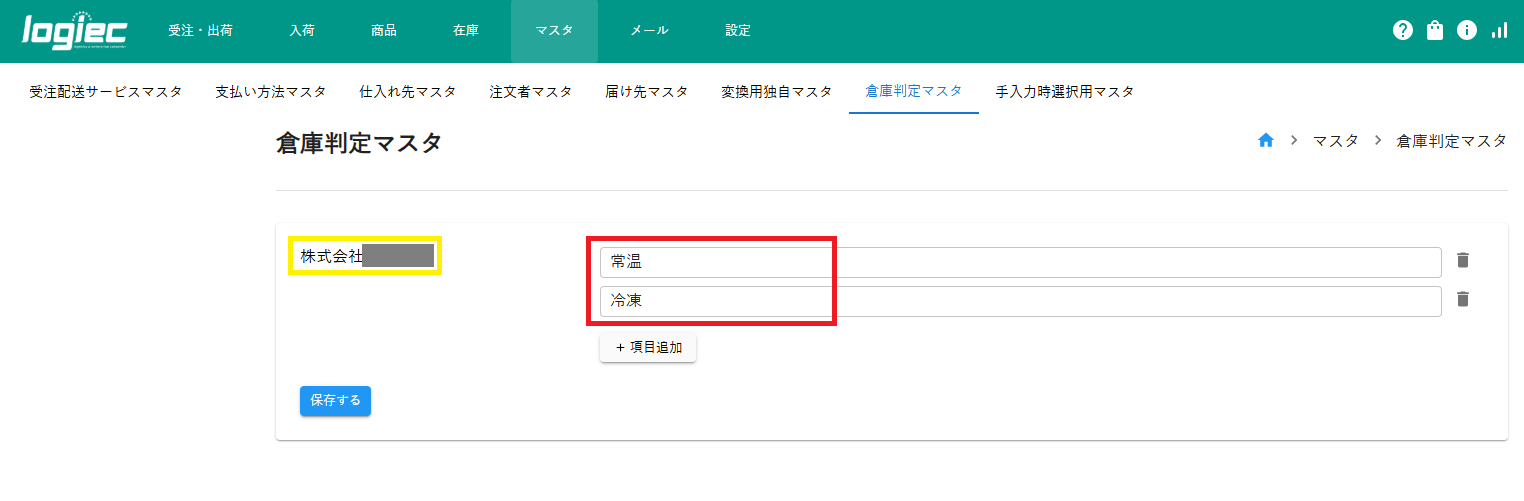Image resolution: width=1524 pixels, height=501 pixels.
Task: Delete the 冷凍 warehouse entry
Action: pyautogui.click(x=1463, y=300)
